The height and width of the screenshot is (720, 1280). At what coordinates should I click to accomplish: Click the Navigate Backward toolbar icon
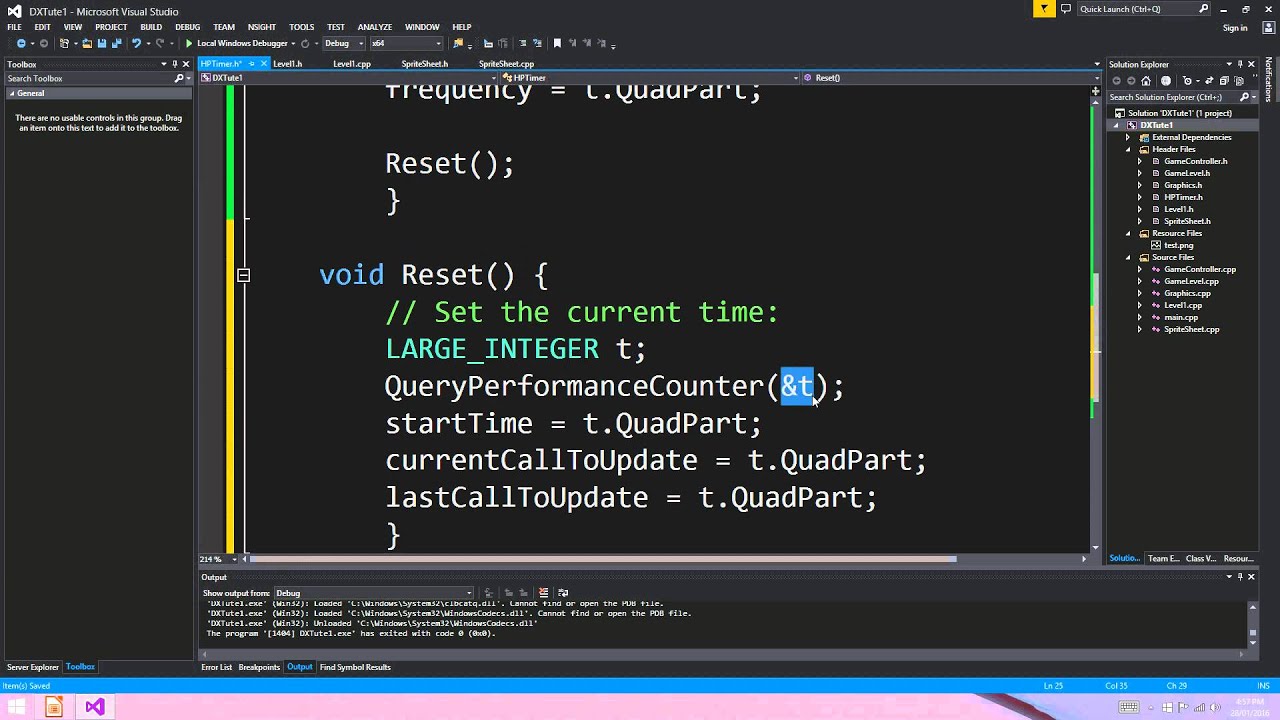21,43
